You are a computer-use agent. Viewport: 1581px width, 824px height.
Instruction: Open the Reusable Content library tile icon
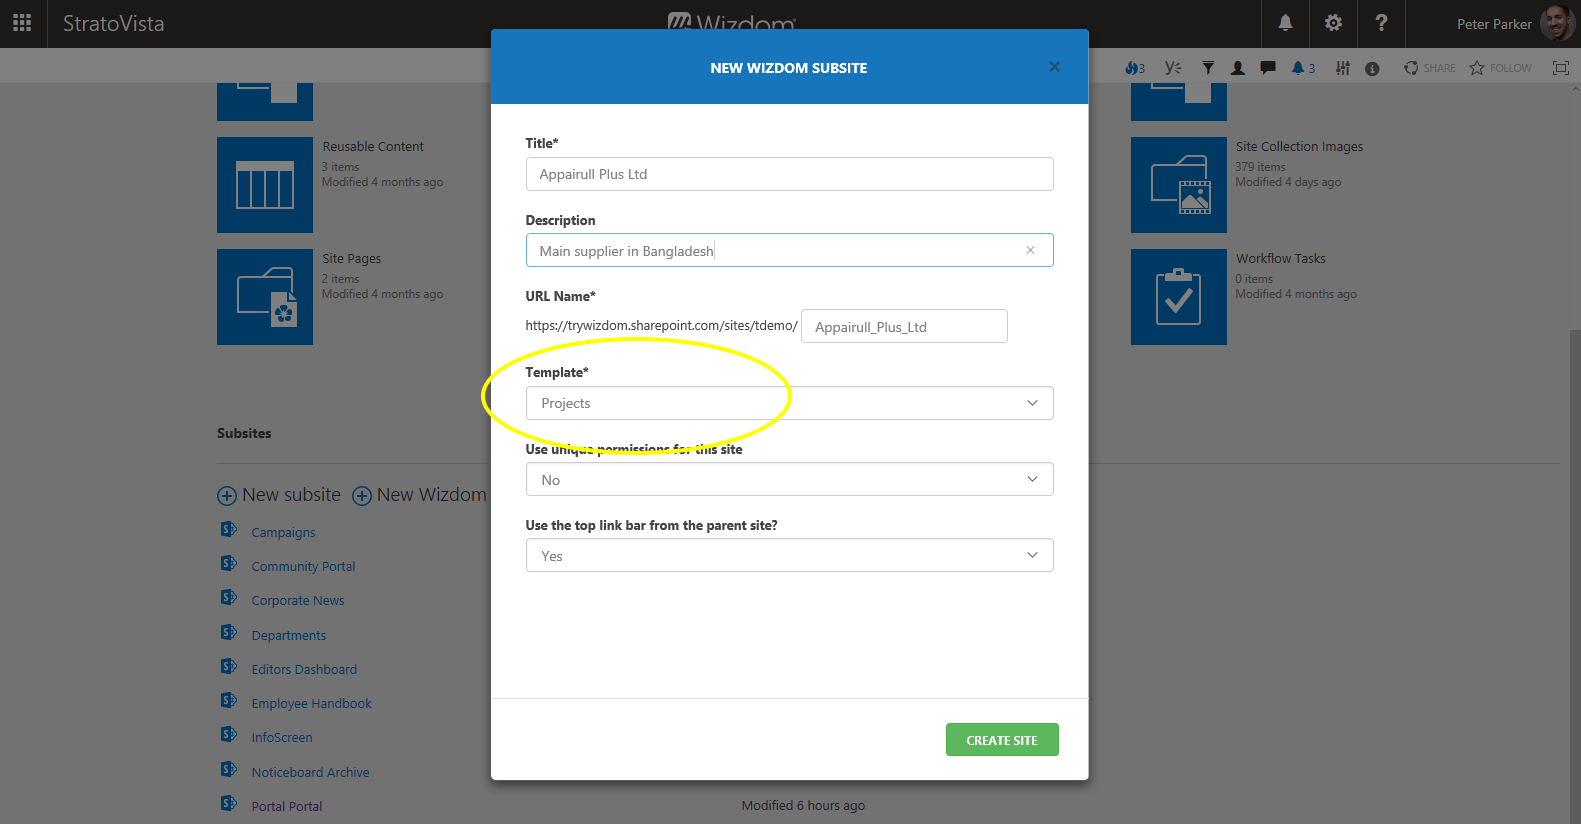[x=265, y=185]
